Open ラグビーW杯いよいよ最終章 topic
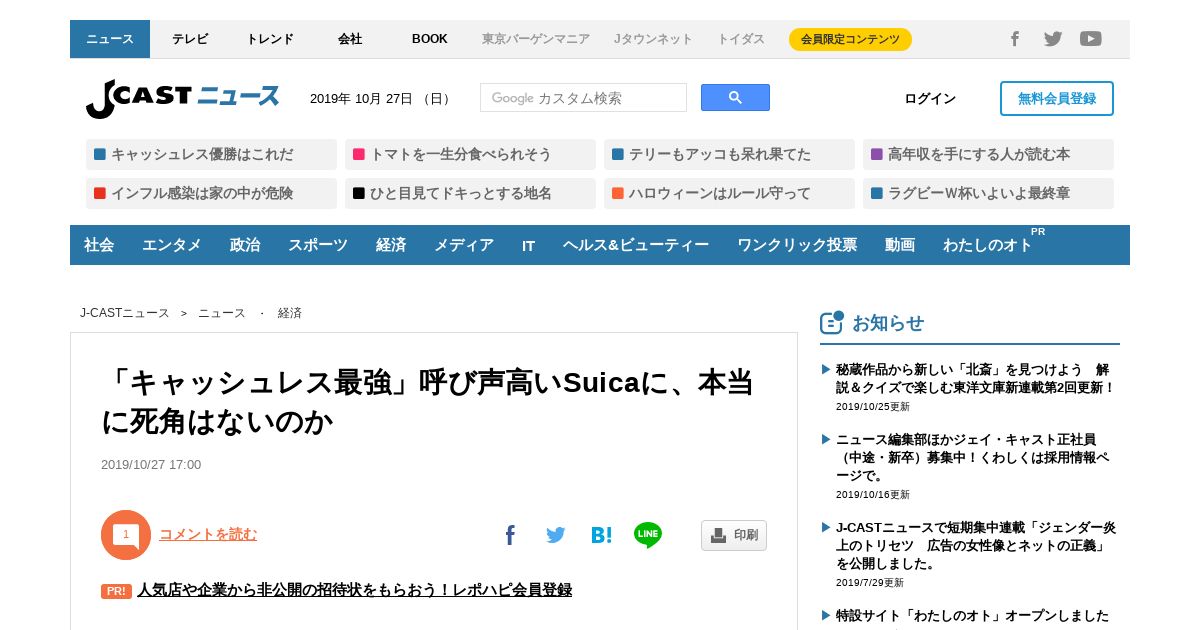 (x=988, y=193)
